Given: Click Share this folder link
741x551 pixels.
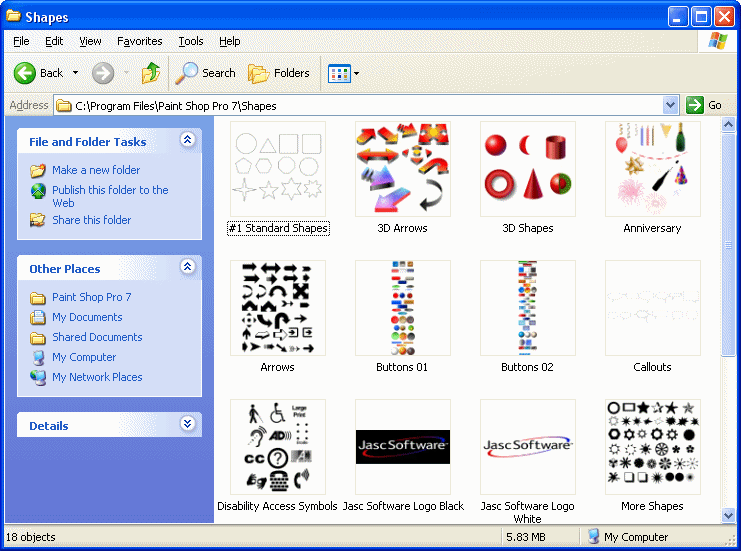Looking at the screenshot, I should point(91,220).
